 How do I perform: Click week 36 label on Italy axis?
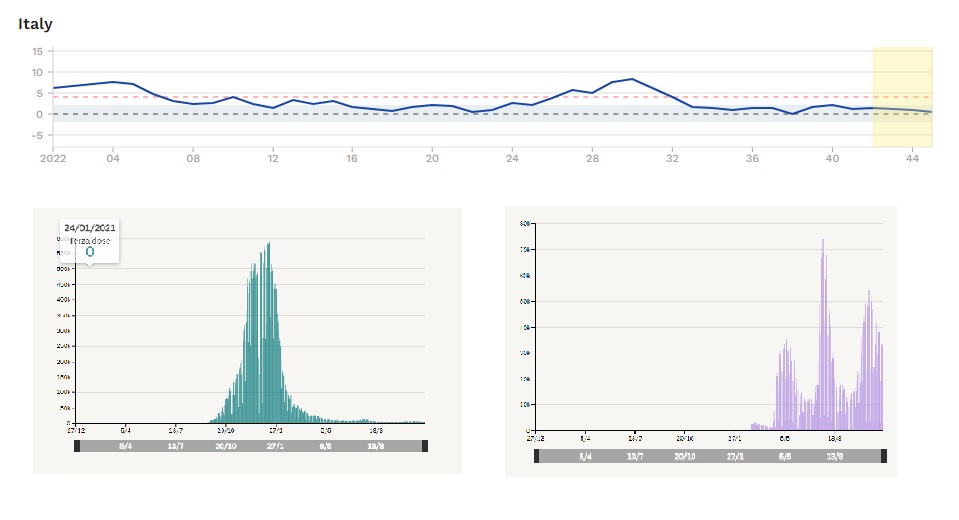[752, 158]
